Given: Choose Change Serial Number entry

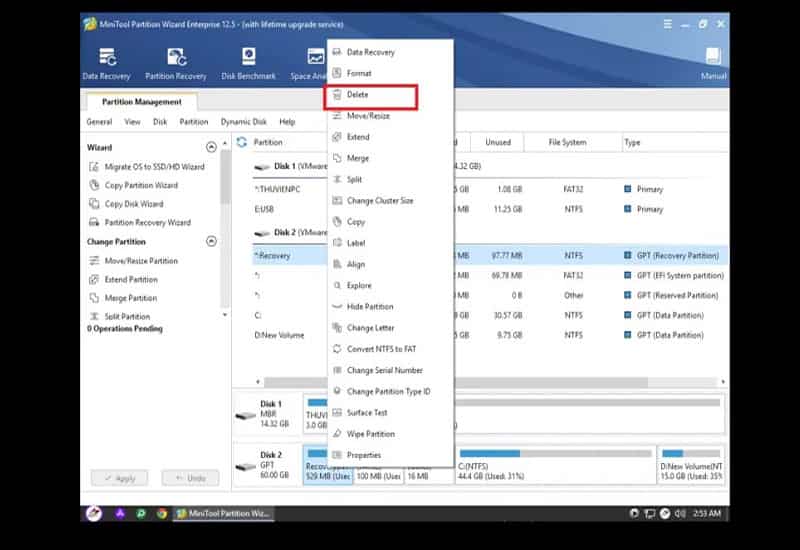Looking at the screenshot, I should point(390,370).
